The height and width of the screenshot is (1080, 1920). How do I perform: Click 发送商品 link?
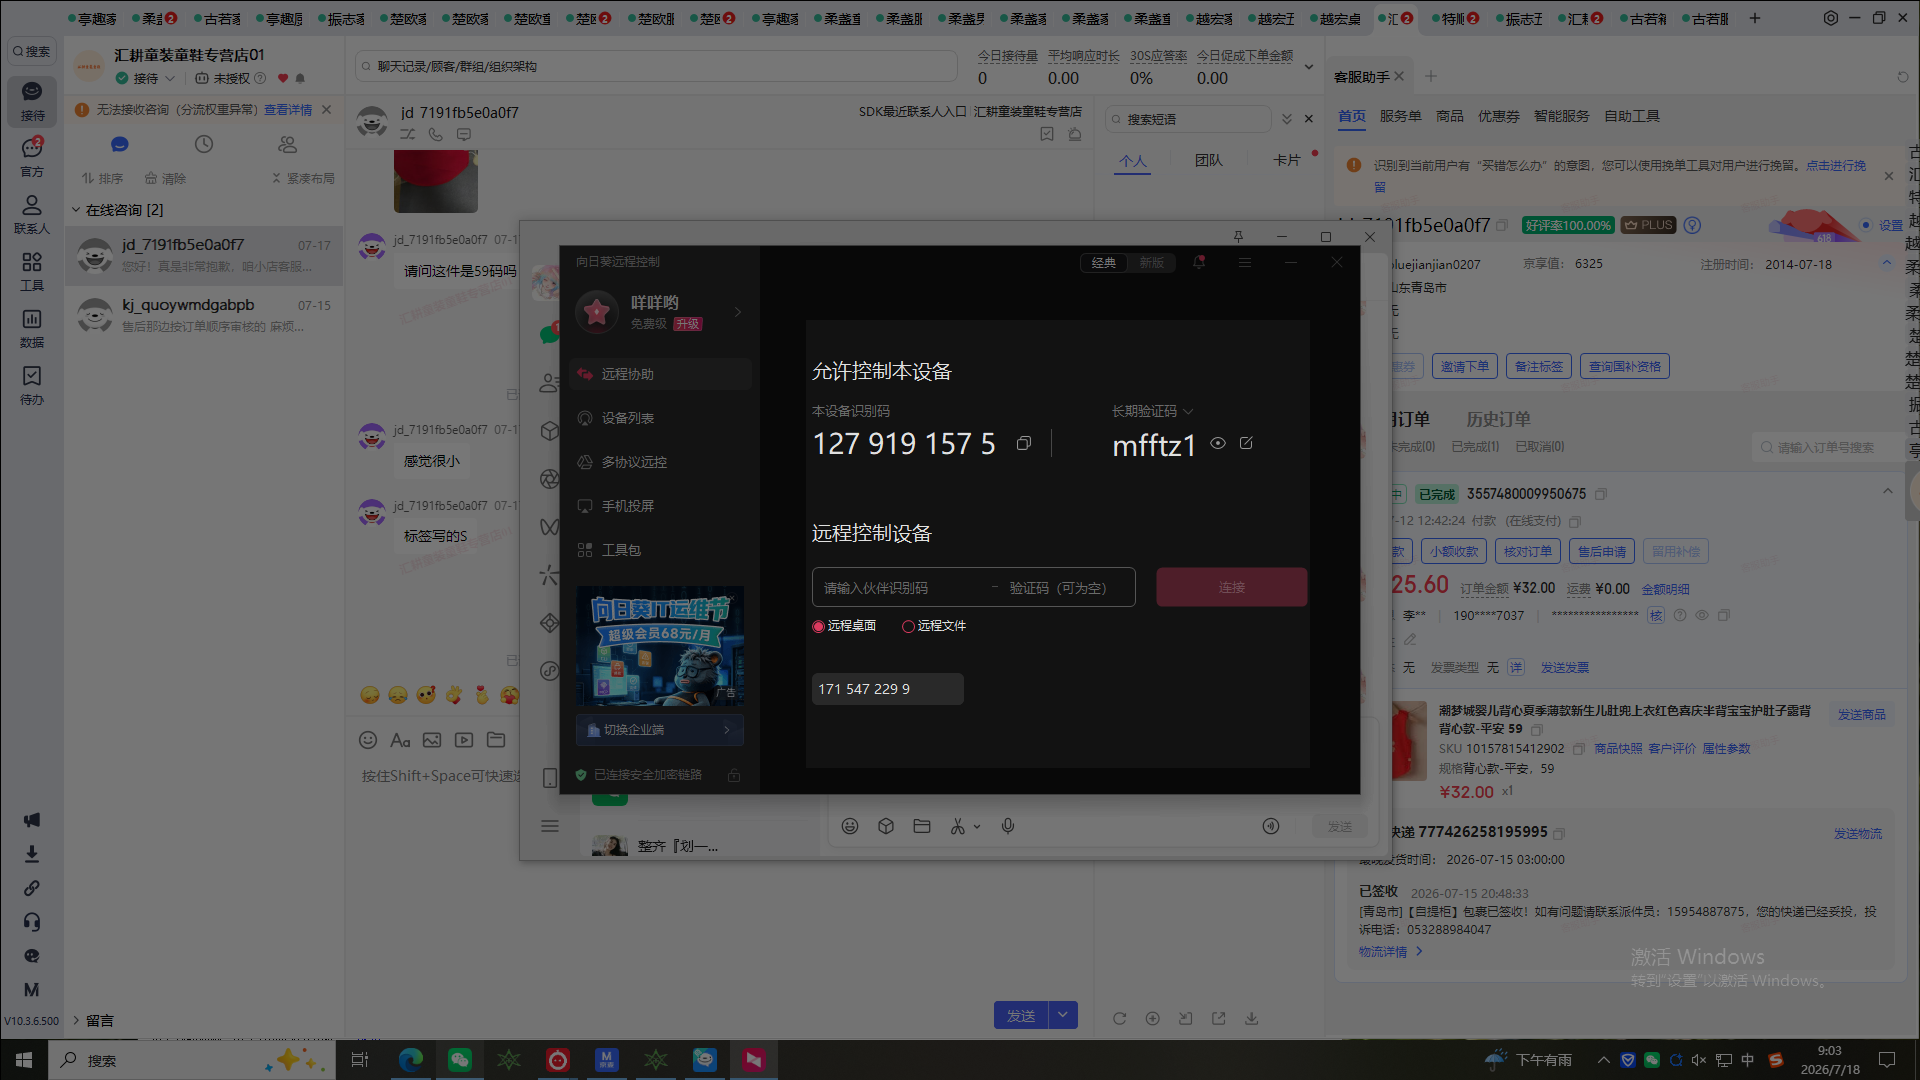coord(1862,714)
